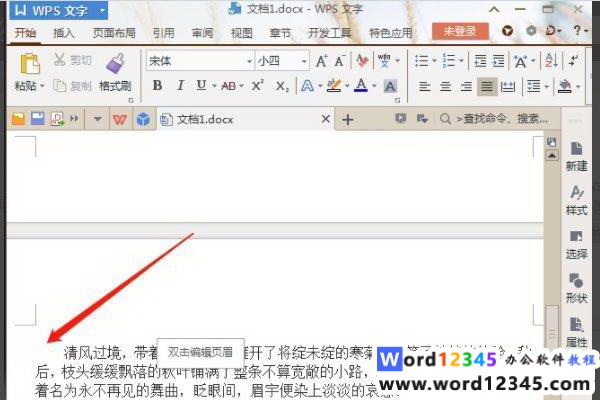
Task: Apply superscript formatting
Action: [x=257, y=86]
